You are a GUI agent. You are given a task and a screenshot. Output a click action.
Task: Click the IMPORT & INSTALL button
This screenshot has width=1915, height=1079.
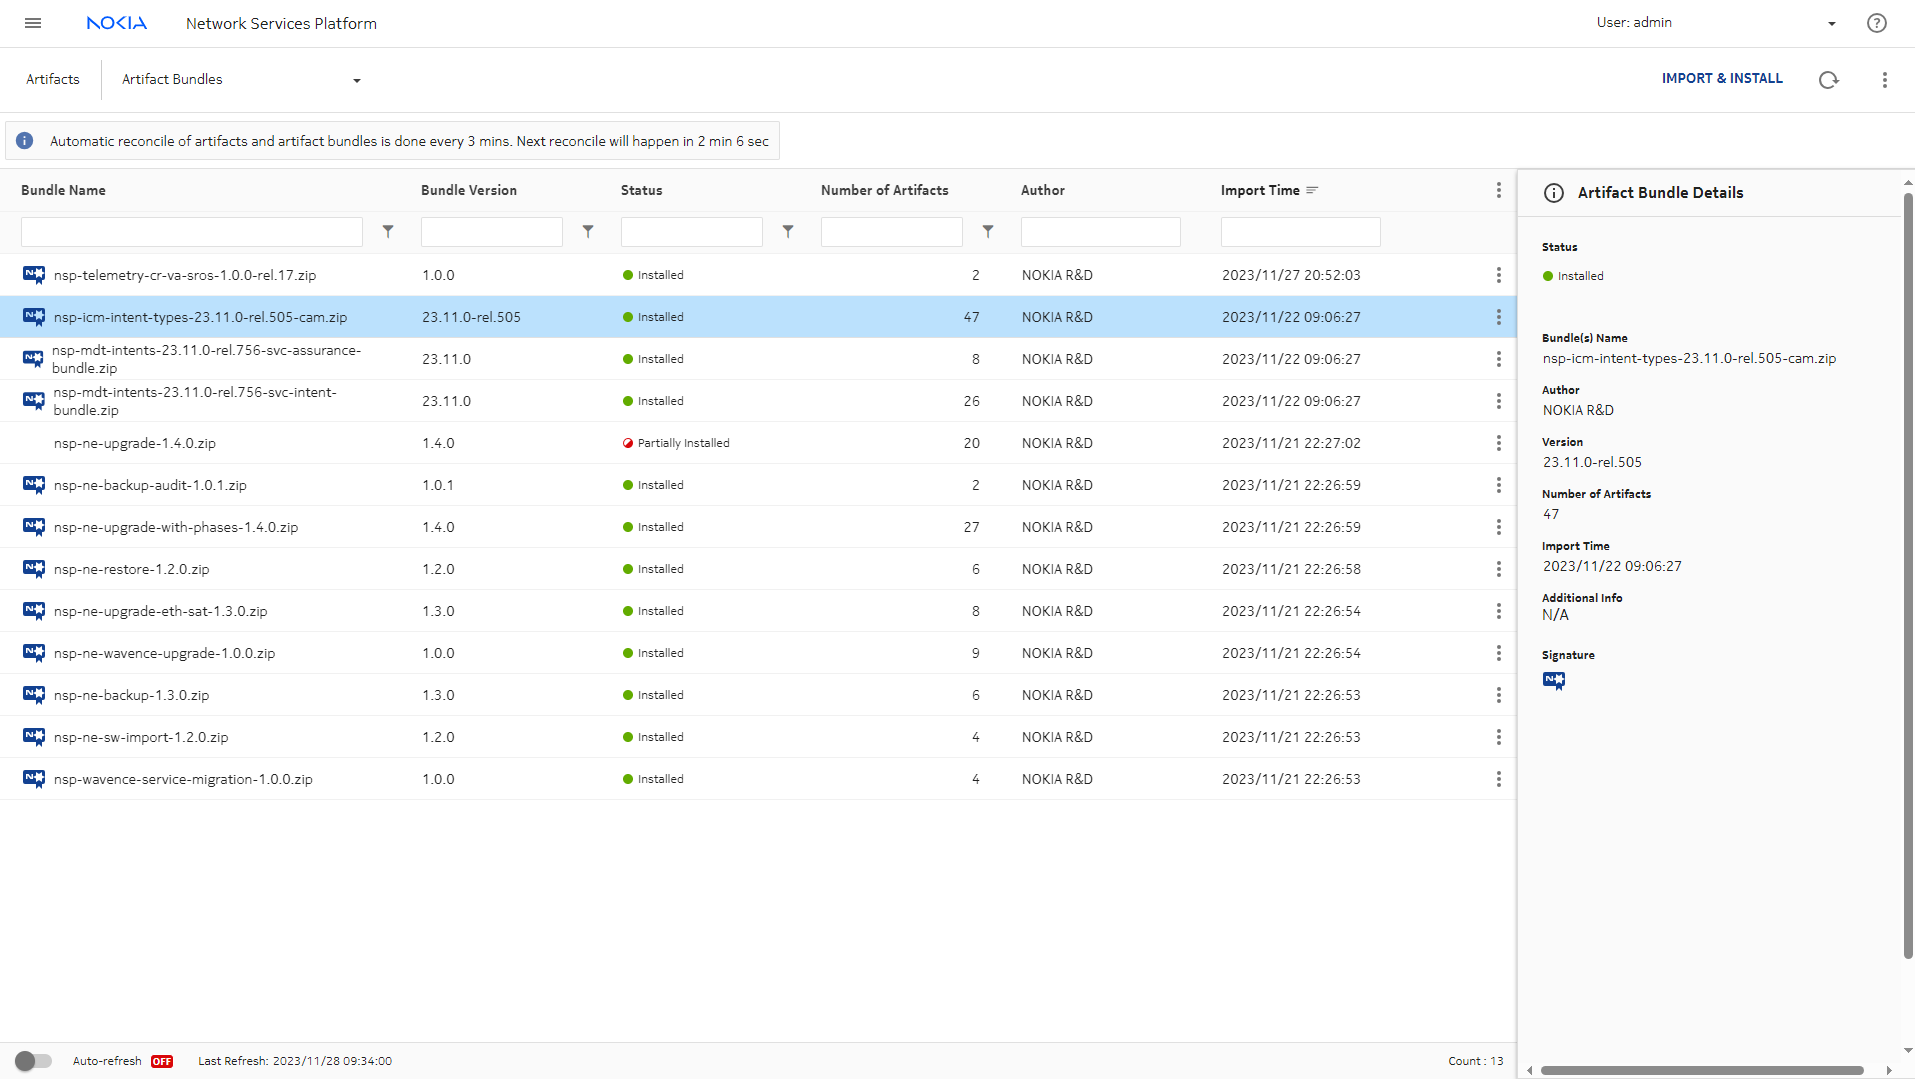(x=1722, y=79)
